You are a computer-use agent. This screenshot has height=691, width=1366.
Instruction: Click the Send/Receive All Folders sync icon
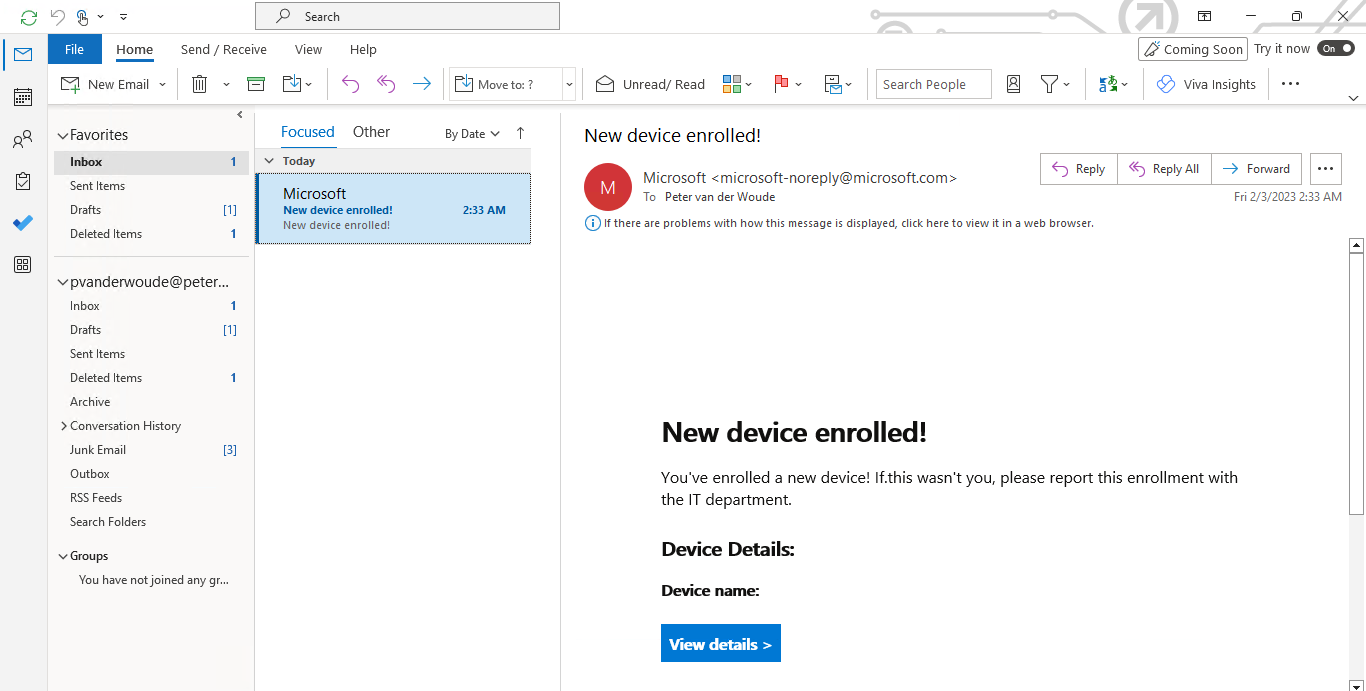click(29, 17)
